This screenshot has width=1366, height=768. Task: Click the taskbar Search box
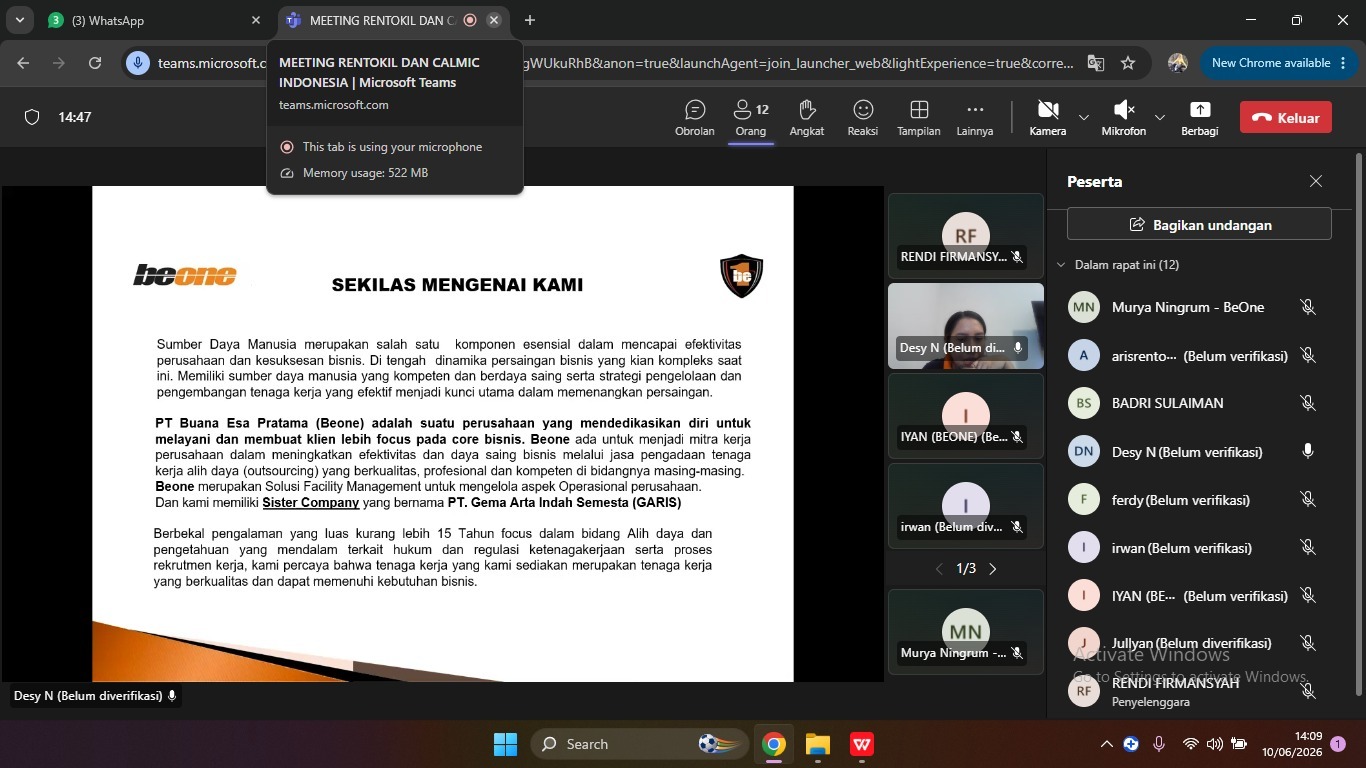click(x=639, y=744)
